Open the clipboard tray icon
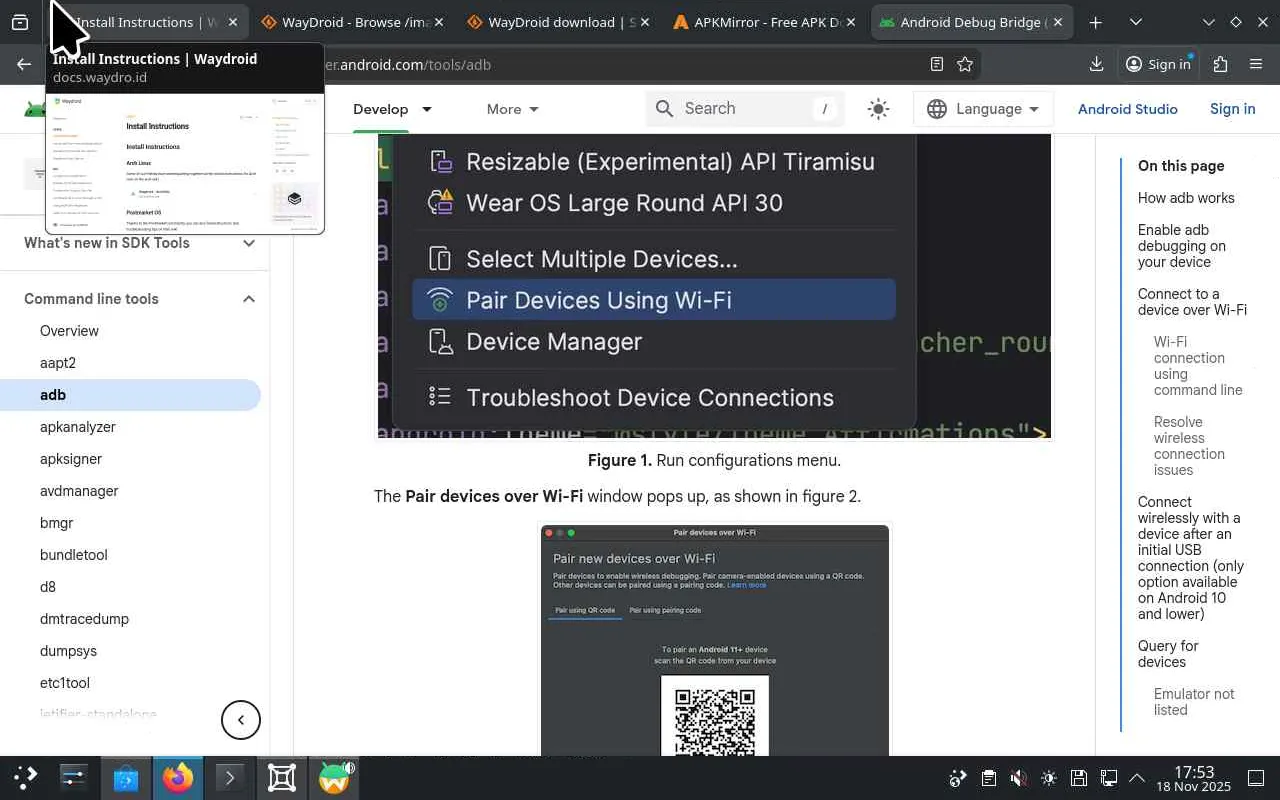The image size is (1280, 800). point(988,778)
